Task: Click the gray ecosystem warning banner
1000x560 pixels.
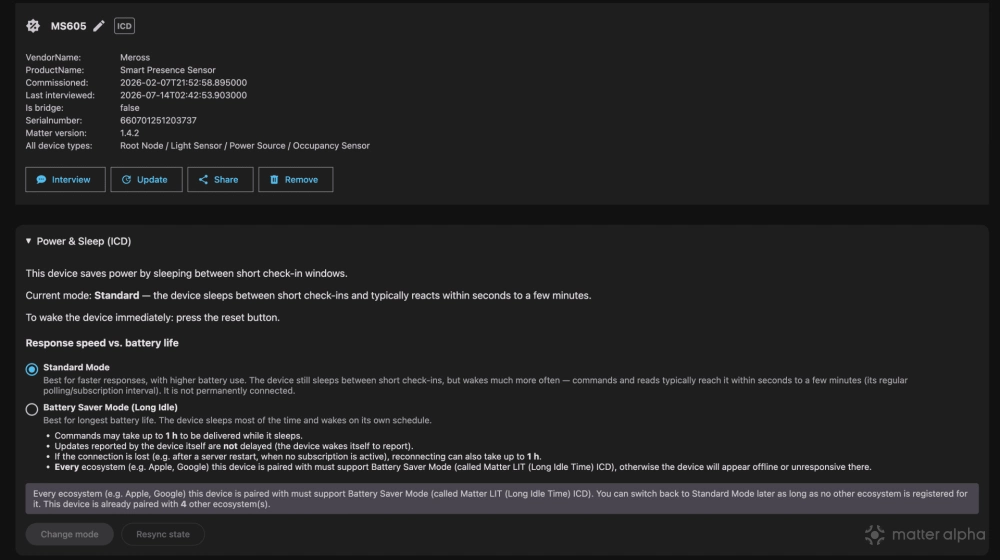Action: click(x=502, y=498)
